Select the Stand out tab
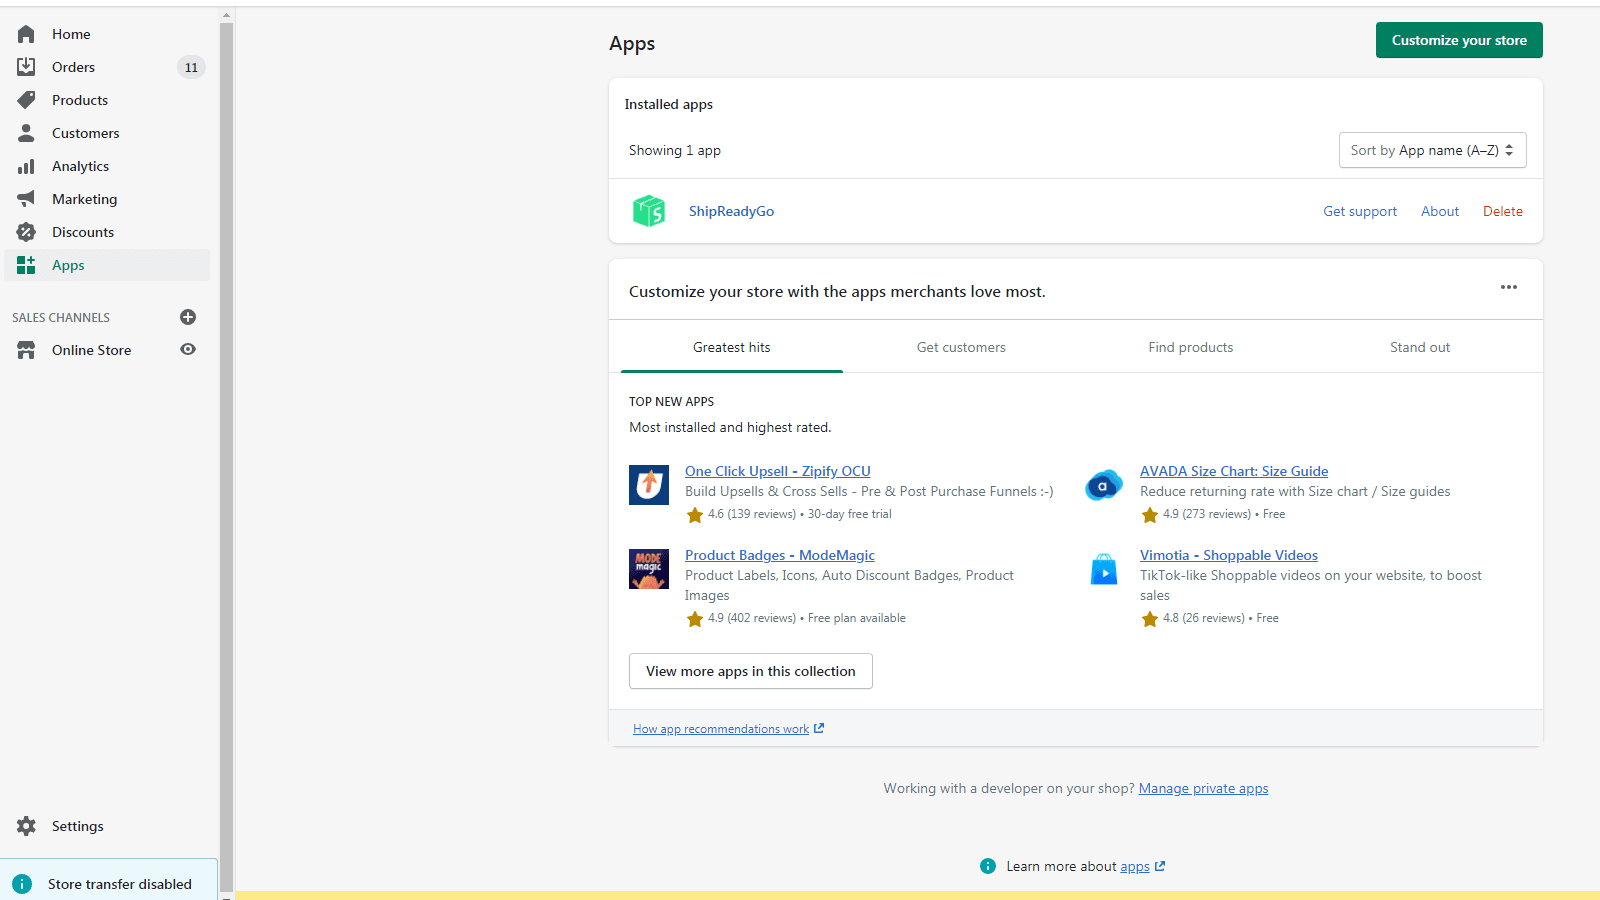This screenshot has width=1600, height=900. click(1419, 347)
